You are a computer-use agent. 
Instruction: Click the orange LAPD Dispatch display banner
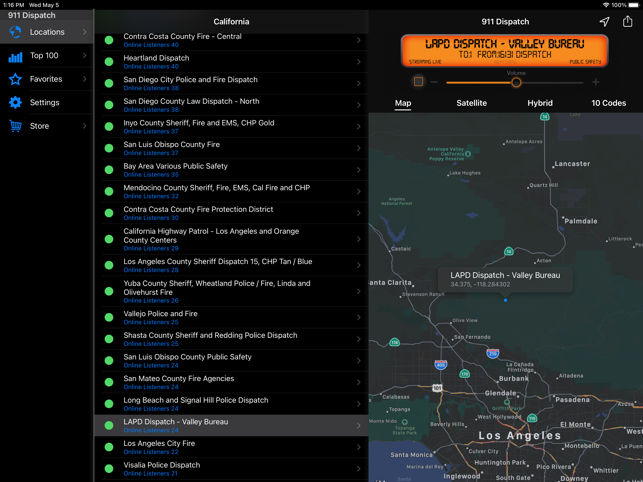(x=504, y=50)
